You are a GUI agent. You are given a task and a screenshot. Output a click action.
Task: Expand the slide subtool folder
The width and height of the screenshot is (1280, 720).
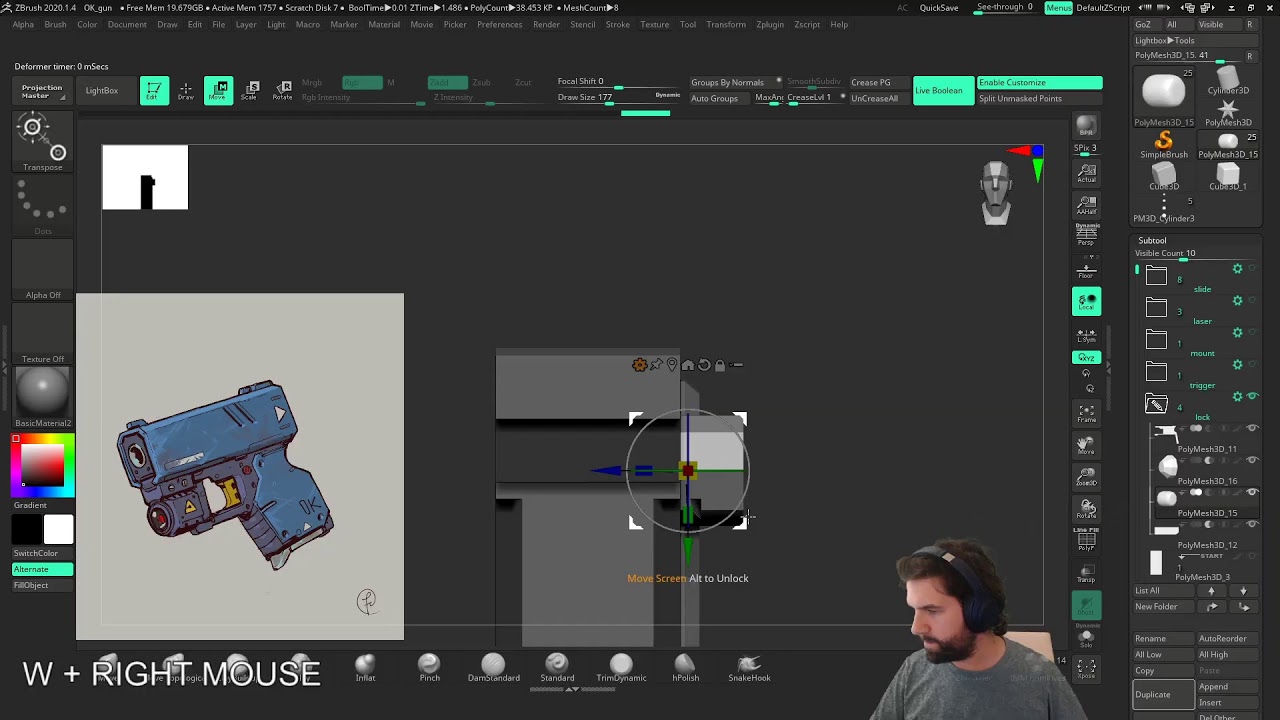pos(1156,275)
